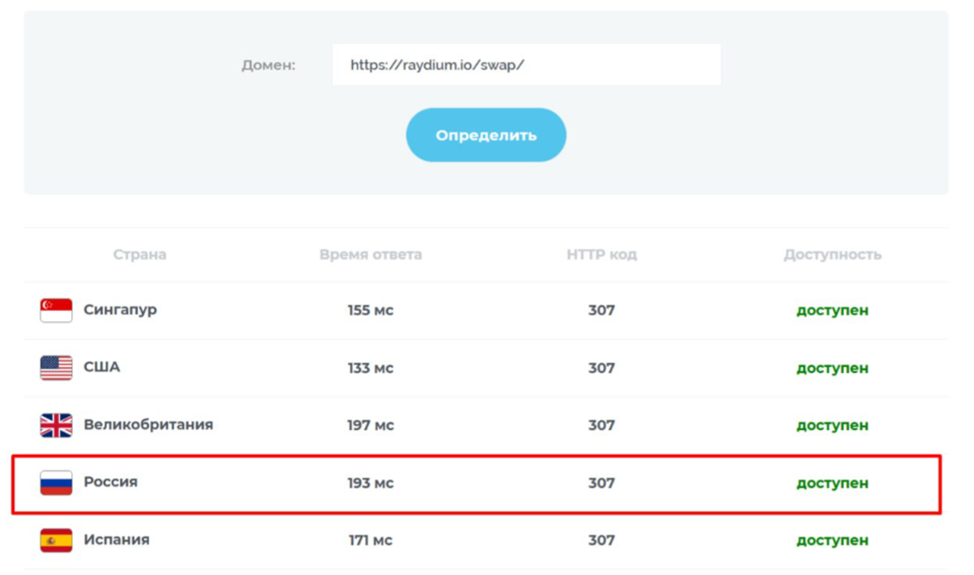
Task: Select the Время ответа column header
Action: 371,255
